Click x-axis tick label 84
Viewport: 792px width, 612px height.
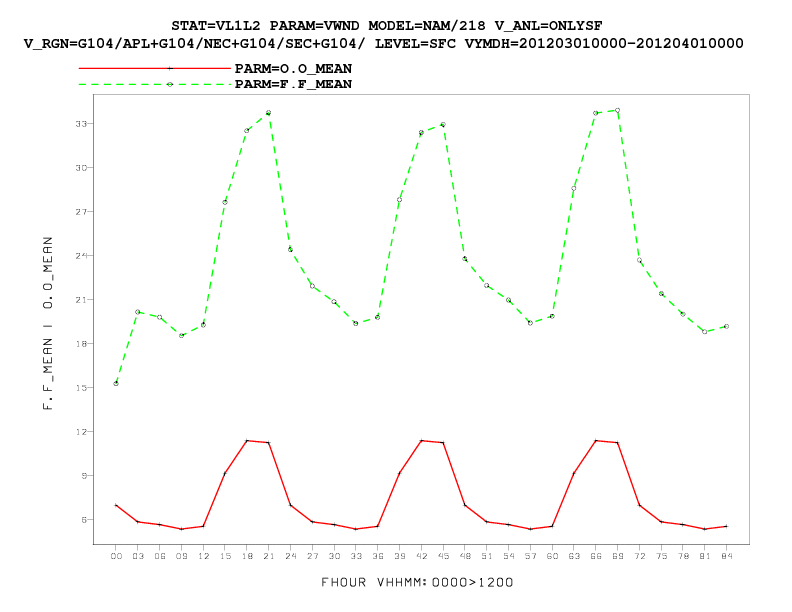(727, 556)
